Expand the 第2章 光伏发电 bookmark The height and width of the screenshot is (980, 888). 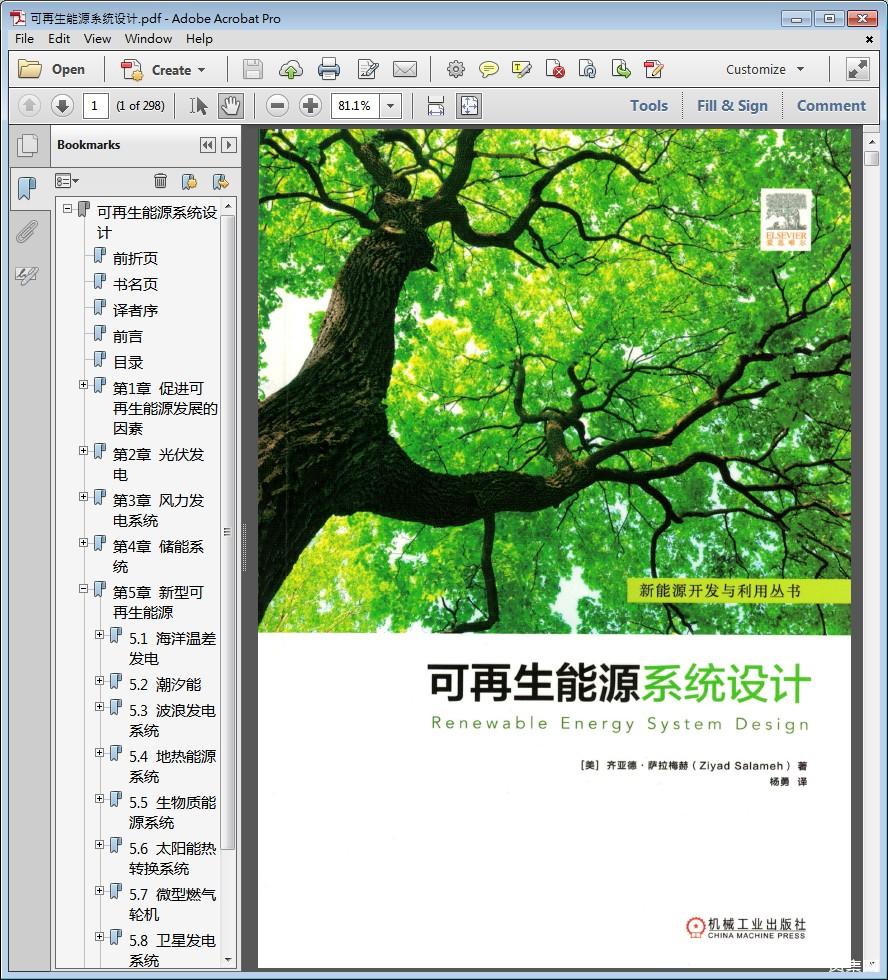[83, 451]
